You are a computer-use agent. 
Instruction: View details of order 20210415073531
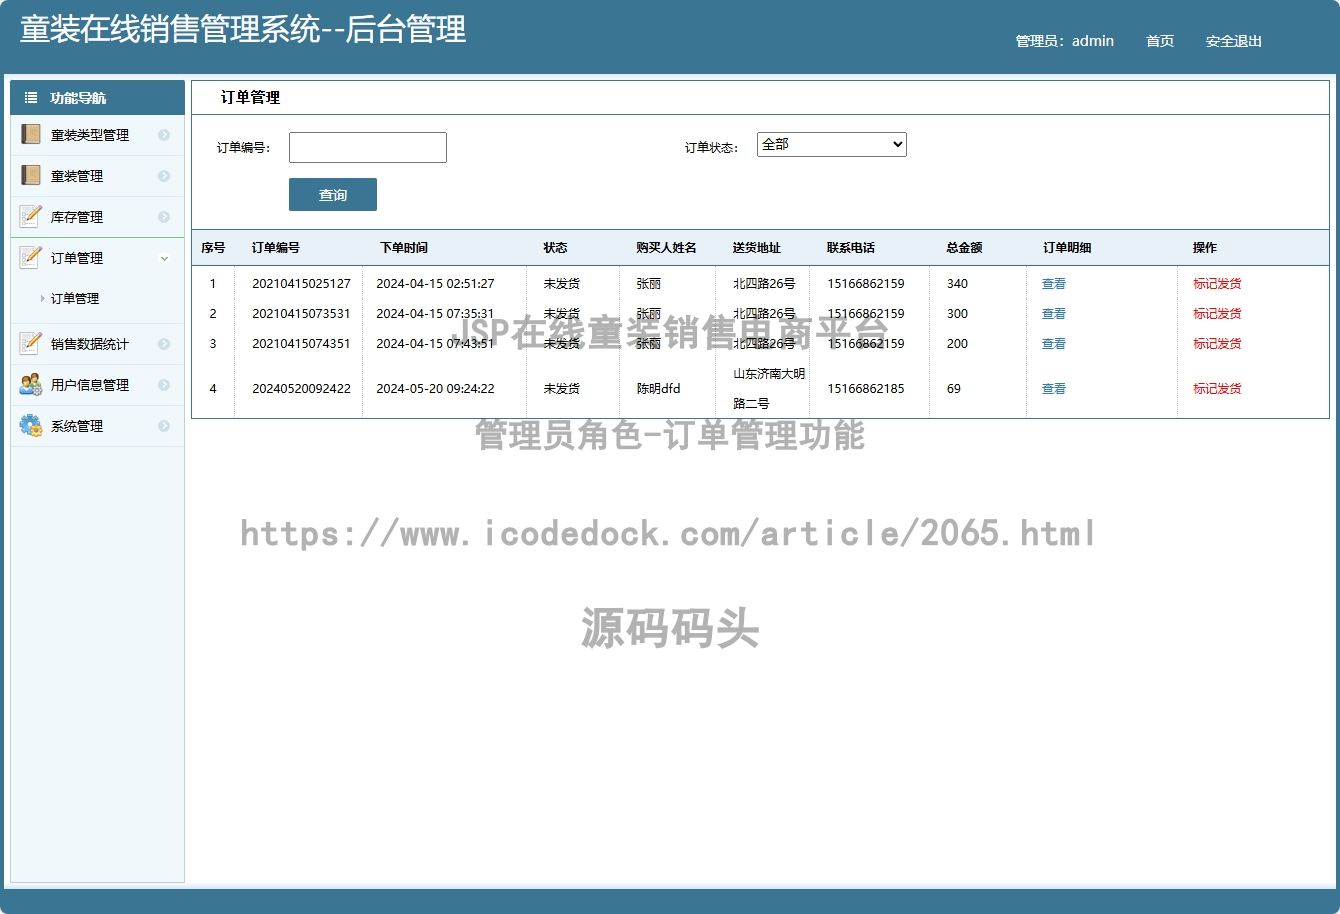pyautogui.click(x=1054, y=314)
